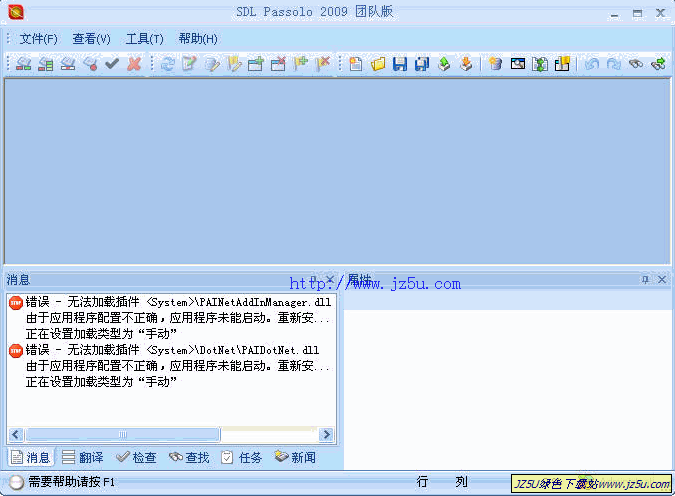The image size is (675, 496).
Task: Click the horizontal scrollbar thumb in messages
Action: pos(123,434)
